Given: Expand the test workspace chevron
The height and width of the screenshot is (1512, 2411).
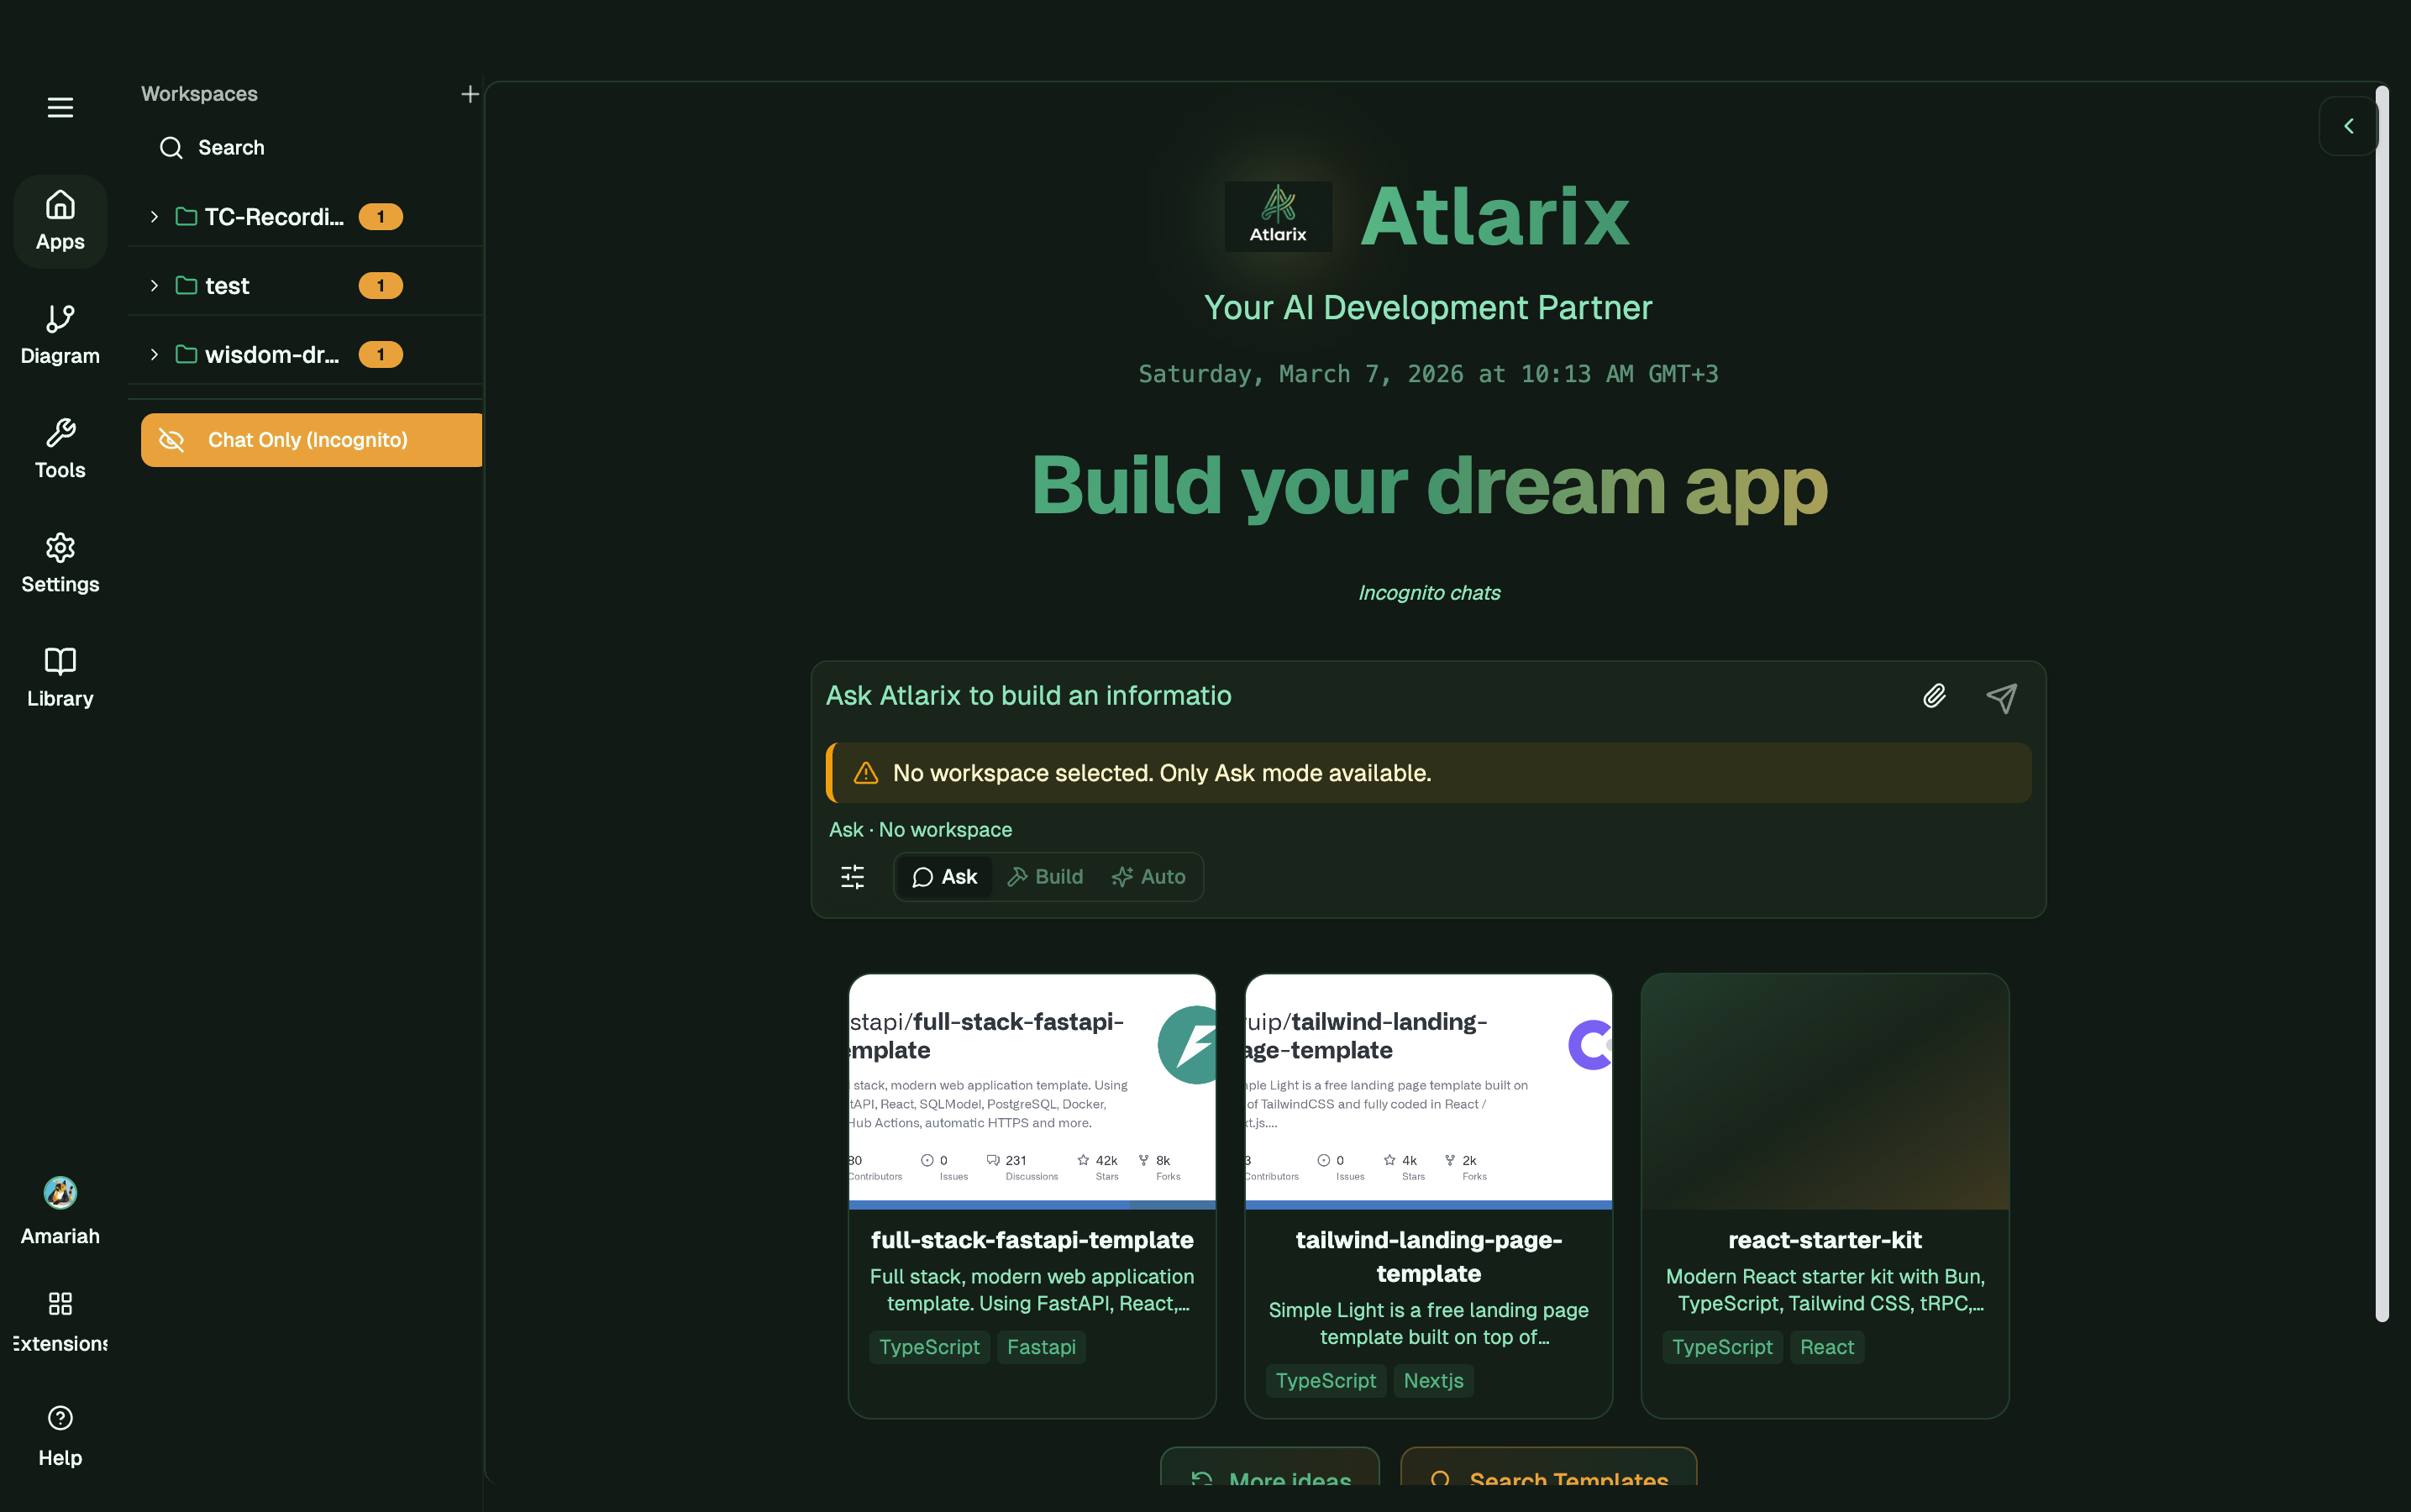Looking at the screenshot, I should click(x=154, y=286).
